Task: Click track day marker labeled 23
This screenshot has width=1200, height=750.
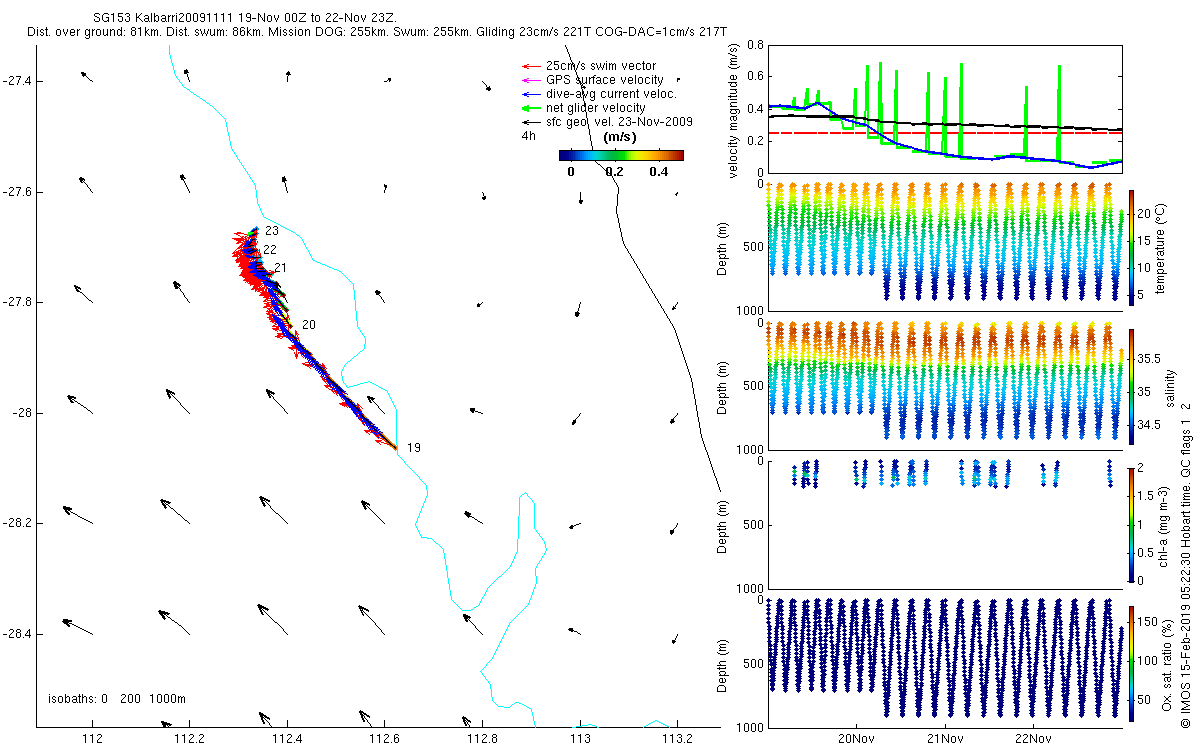Action: [271, 231]
